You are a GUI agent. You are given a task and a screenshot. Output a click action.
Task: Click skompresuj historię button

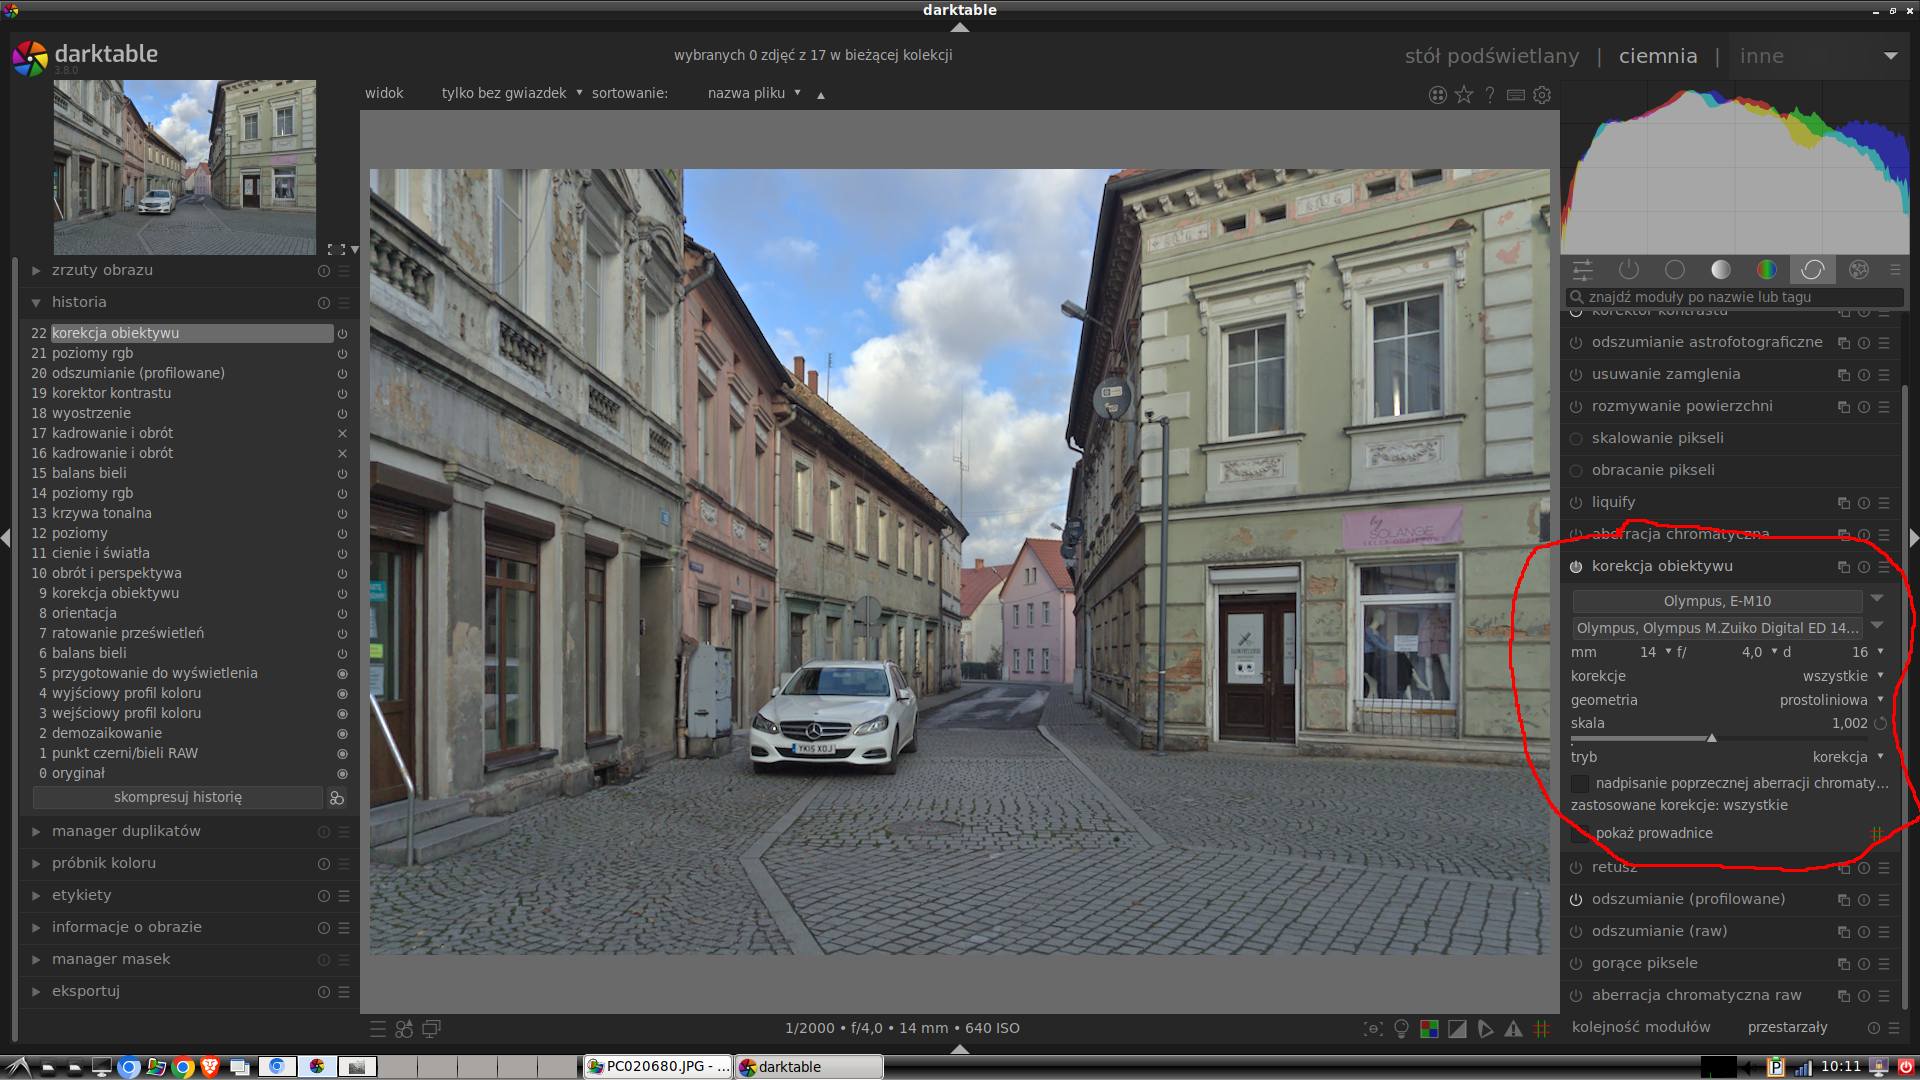pyautogui.click(x=177, y=798)
